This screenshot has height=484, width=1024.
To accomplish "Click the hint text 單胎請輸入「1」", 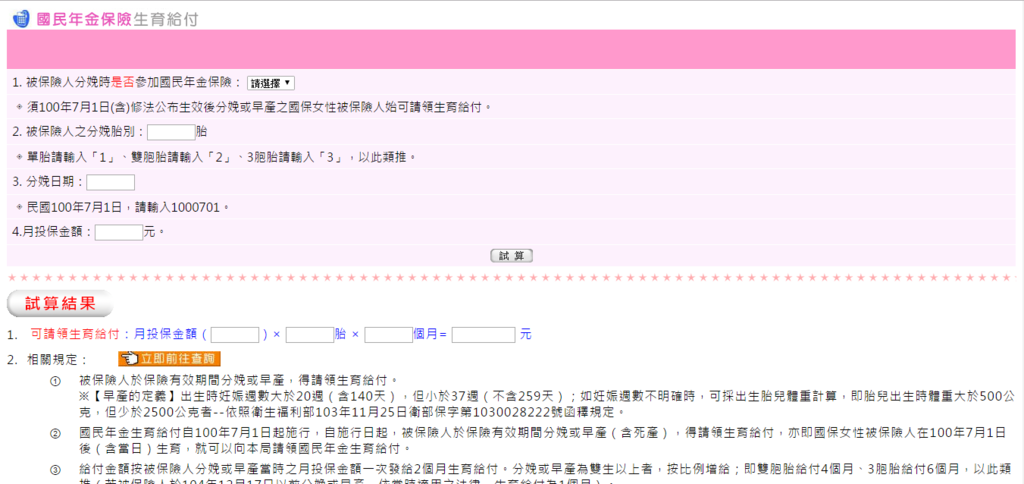I will [71, 157].
